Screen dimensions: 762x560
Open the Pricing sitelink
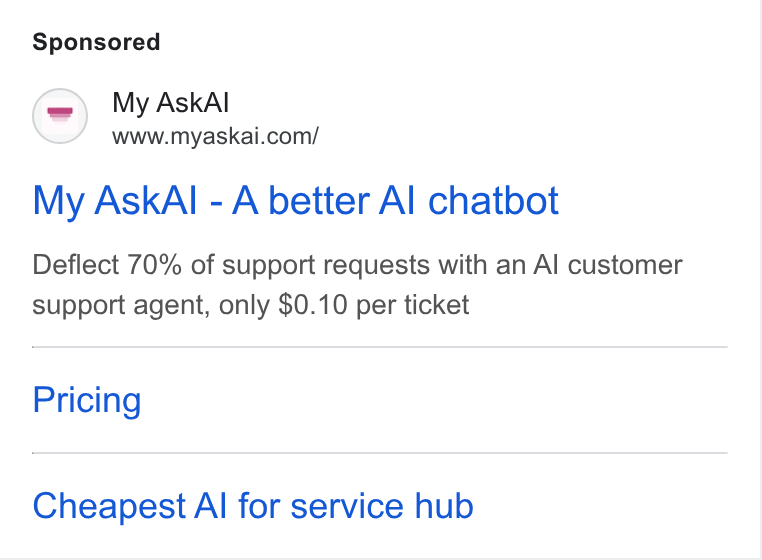tap(87, 400)
